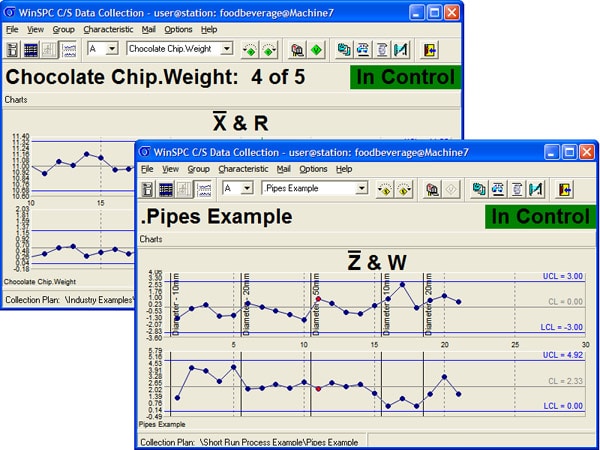Screen dimensions: 600x450
Task: Click the 'In Control' indicator in Chocolate Chip window
Action: 401,77
